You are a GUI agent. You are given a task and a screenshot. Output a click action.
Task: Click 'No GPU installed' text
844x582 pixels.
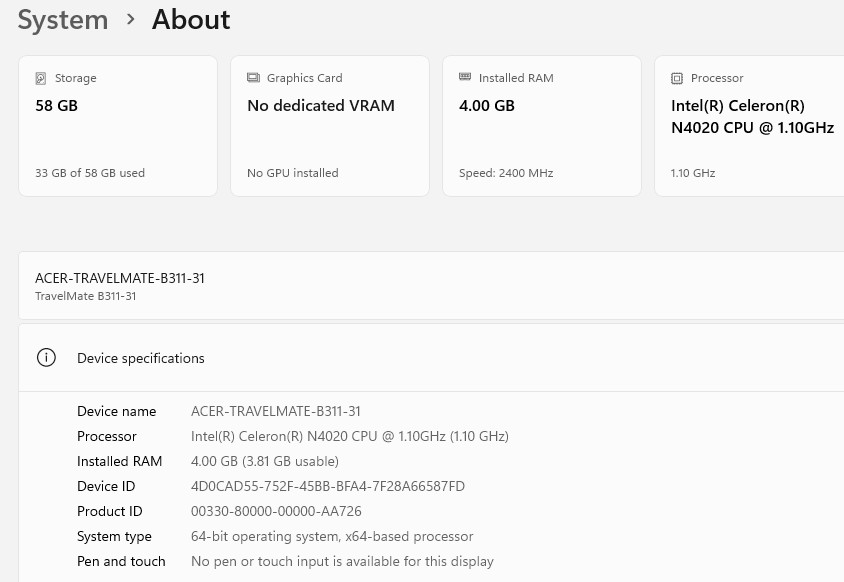pos(293,173)
